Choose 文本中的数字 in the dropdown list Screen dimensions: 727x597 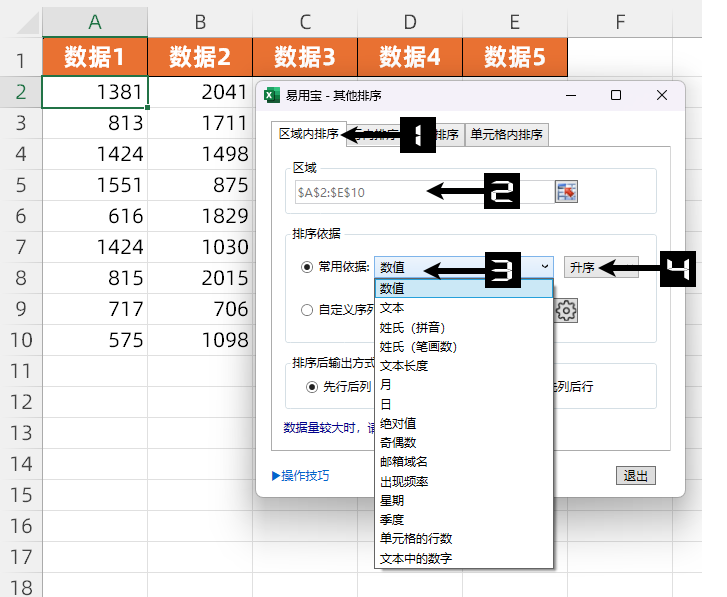(464, 558)
